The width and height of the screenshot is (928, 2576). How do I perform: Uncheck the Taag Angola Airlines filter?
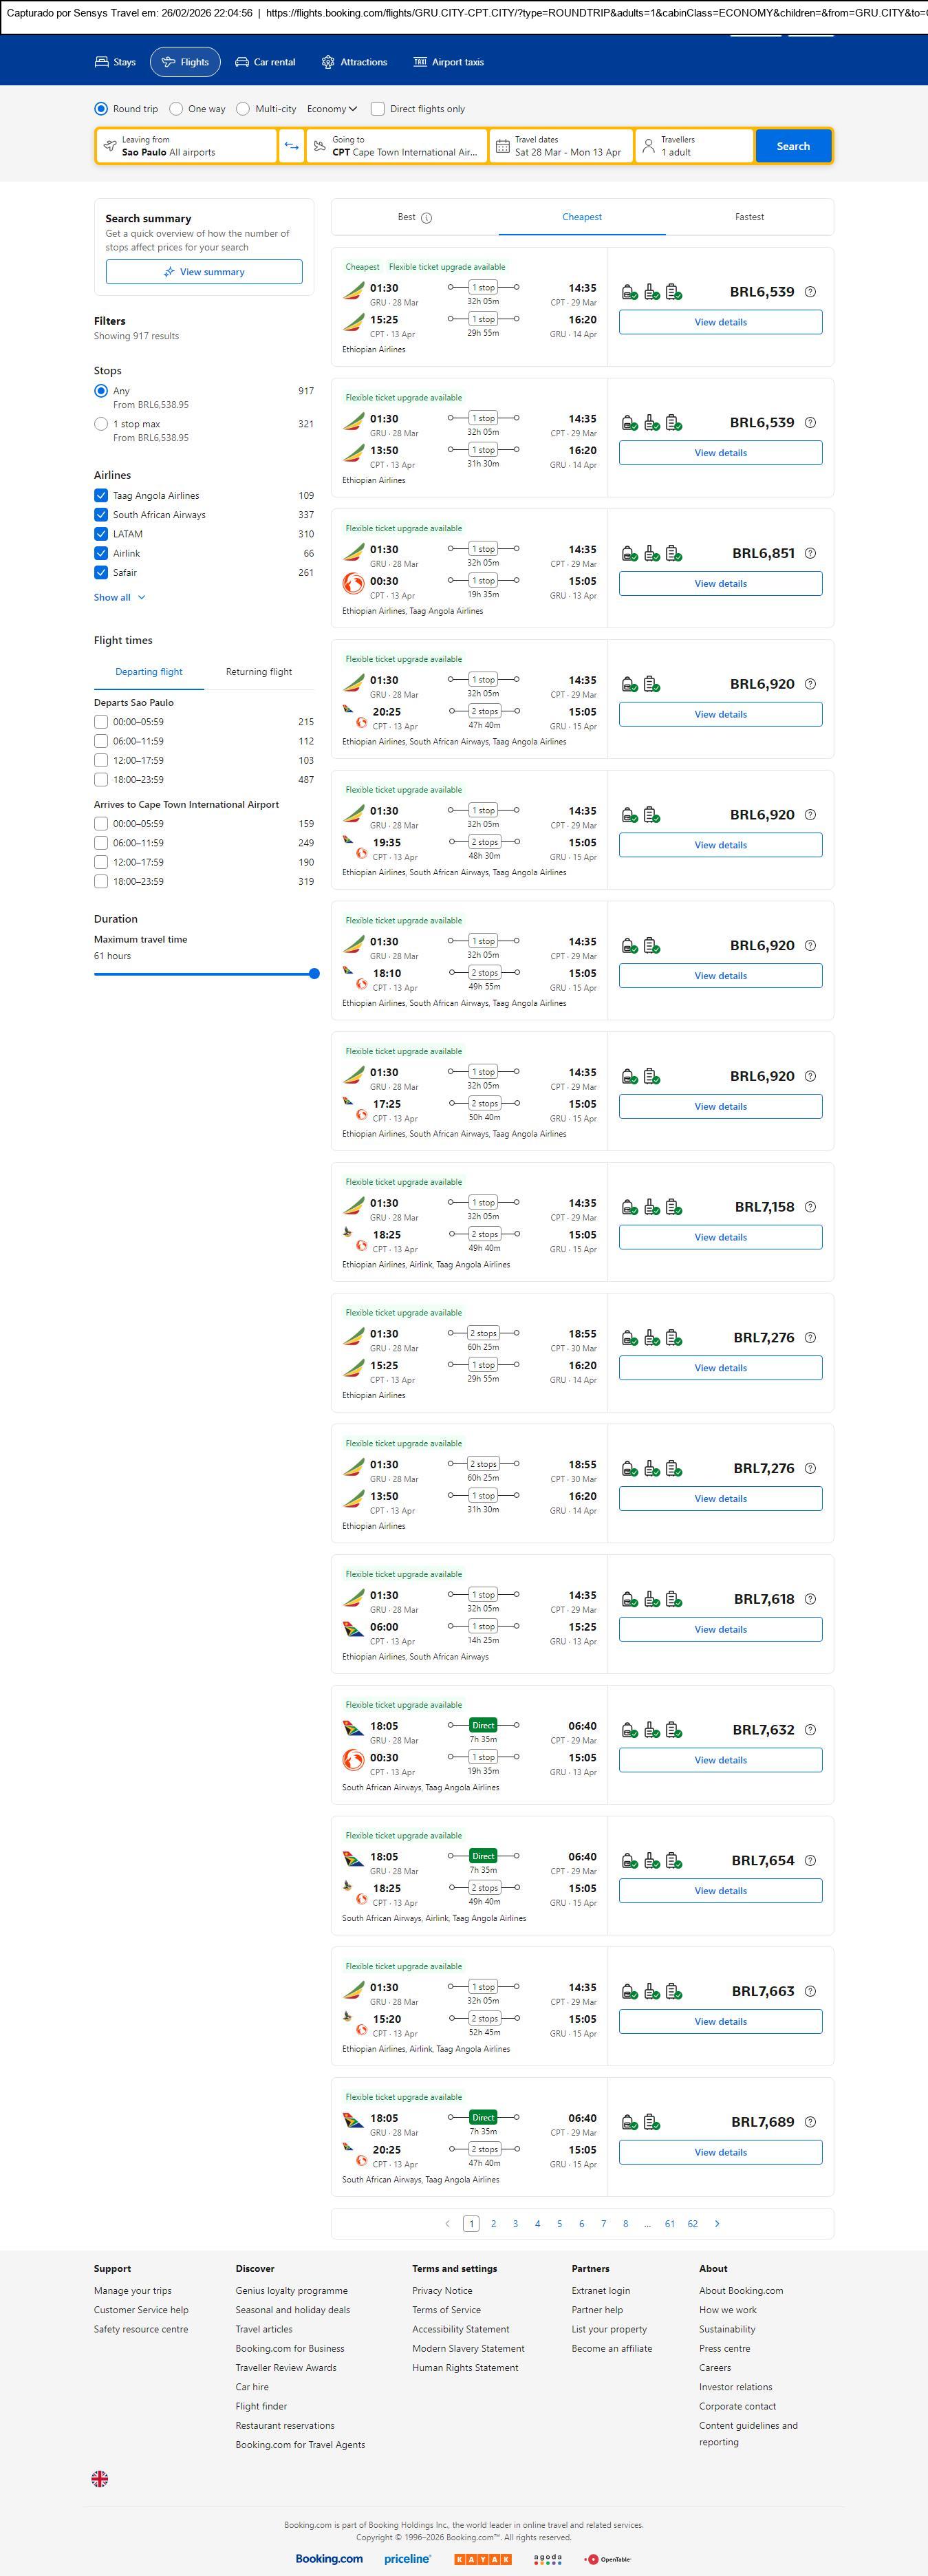coord(101,495)
